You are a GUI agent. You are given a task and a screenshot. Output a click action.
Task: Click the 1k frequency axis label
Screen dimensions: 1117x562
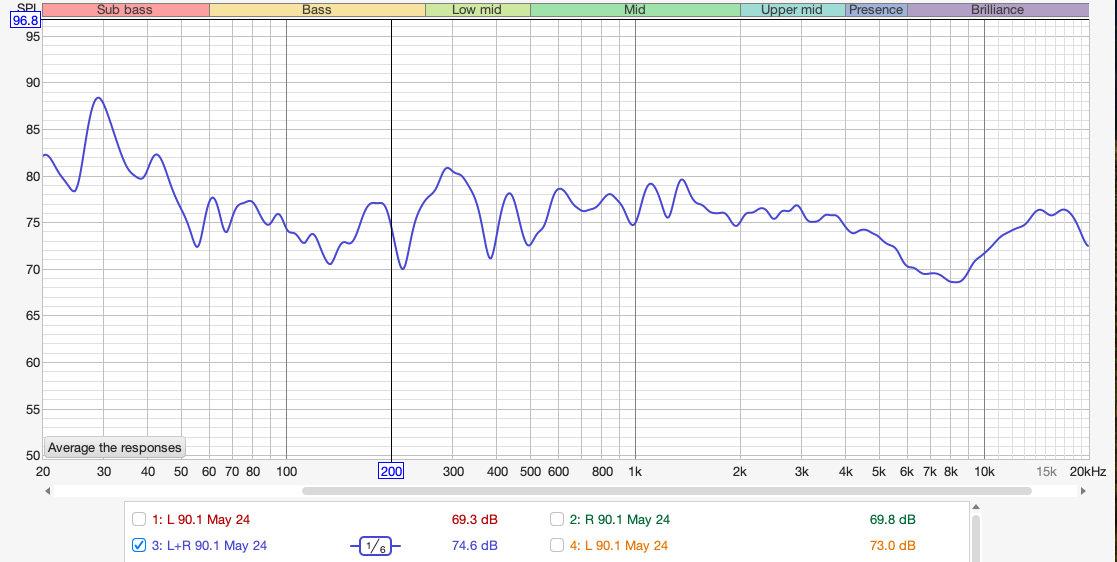(x=635, y=471)
